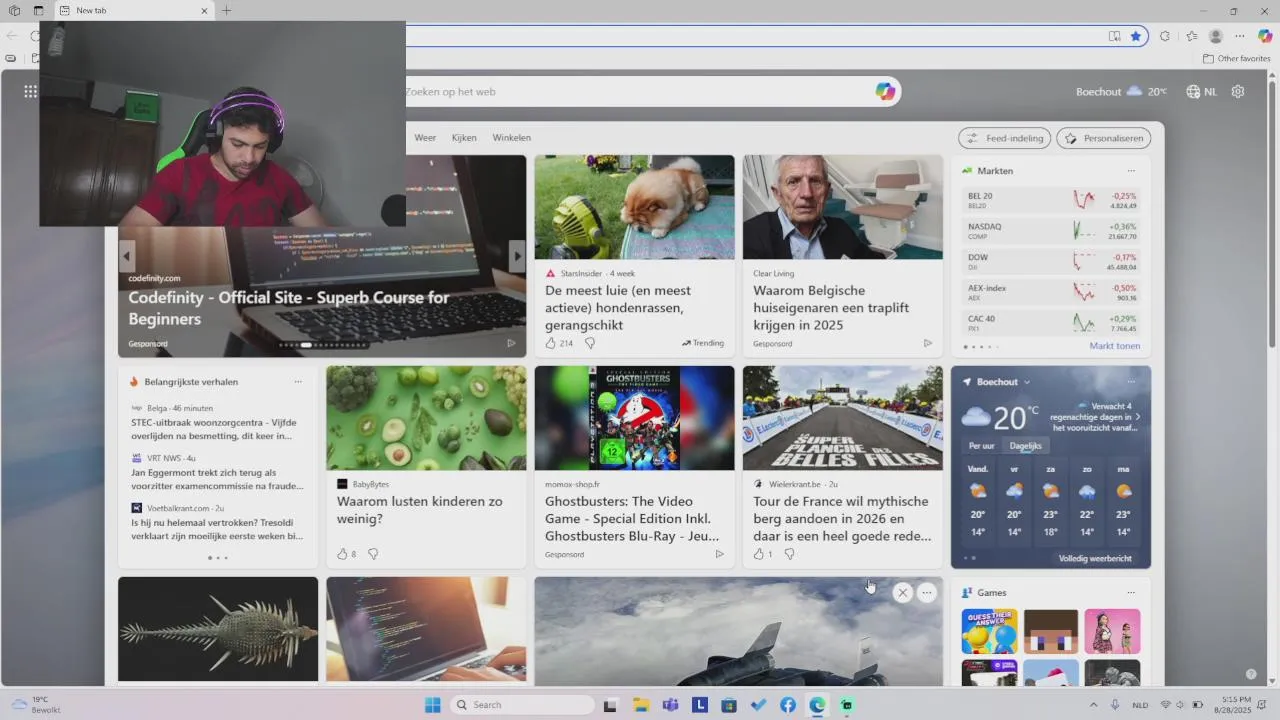Open the apps grid launcher icon
The image size is (1280, 720).
click(x=31, y=91)
